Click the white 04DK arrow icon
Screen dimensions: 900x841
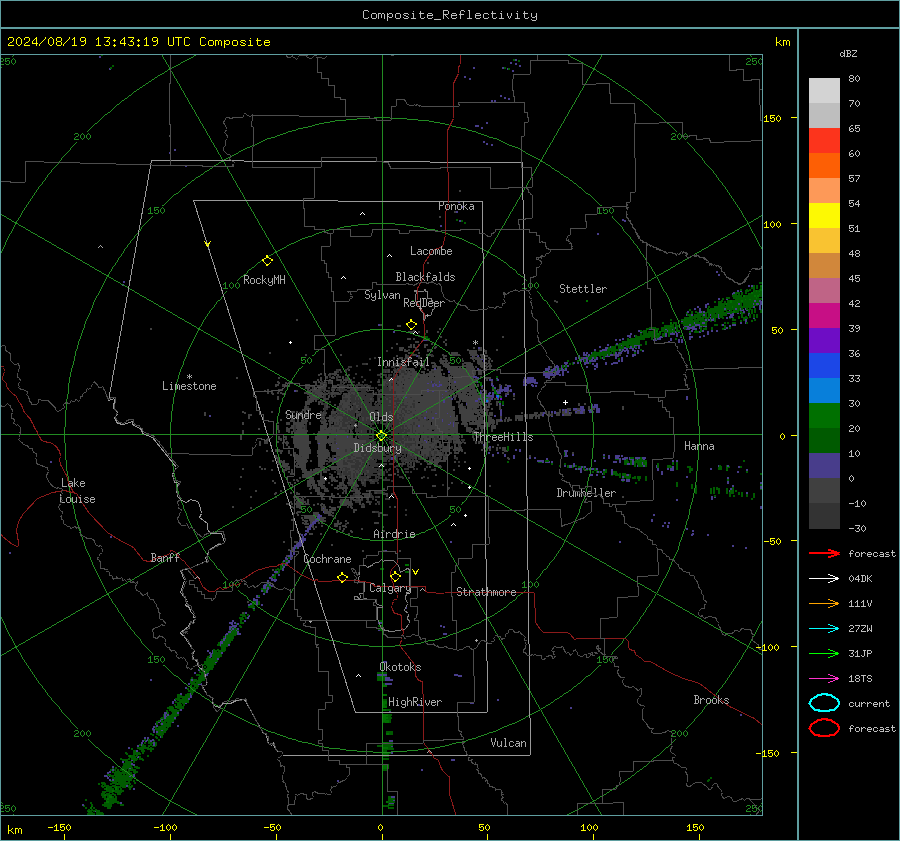tap(824, 579)
